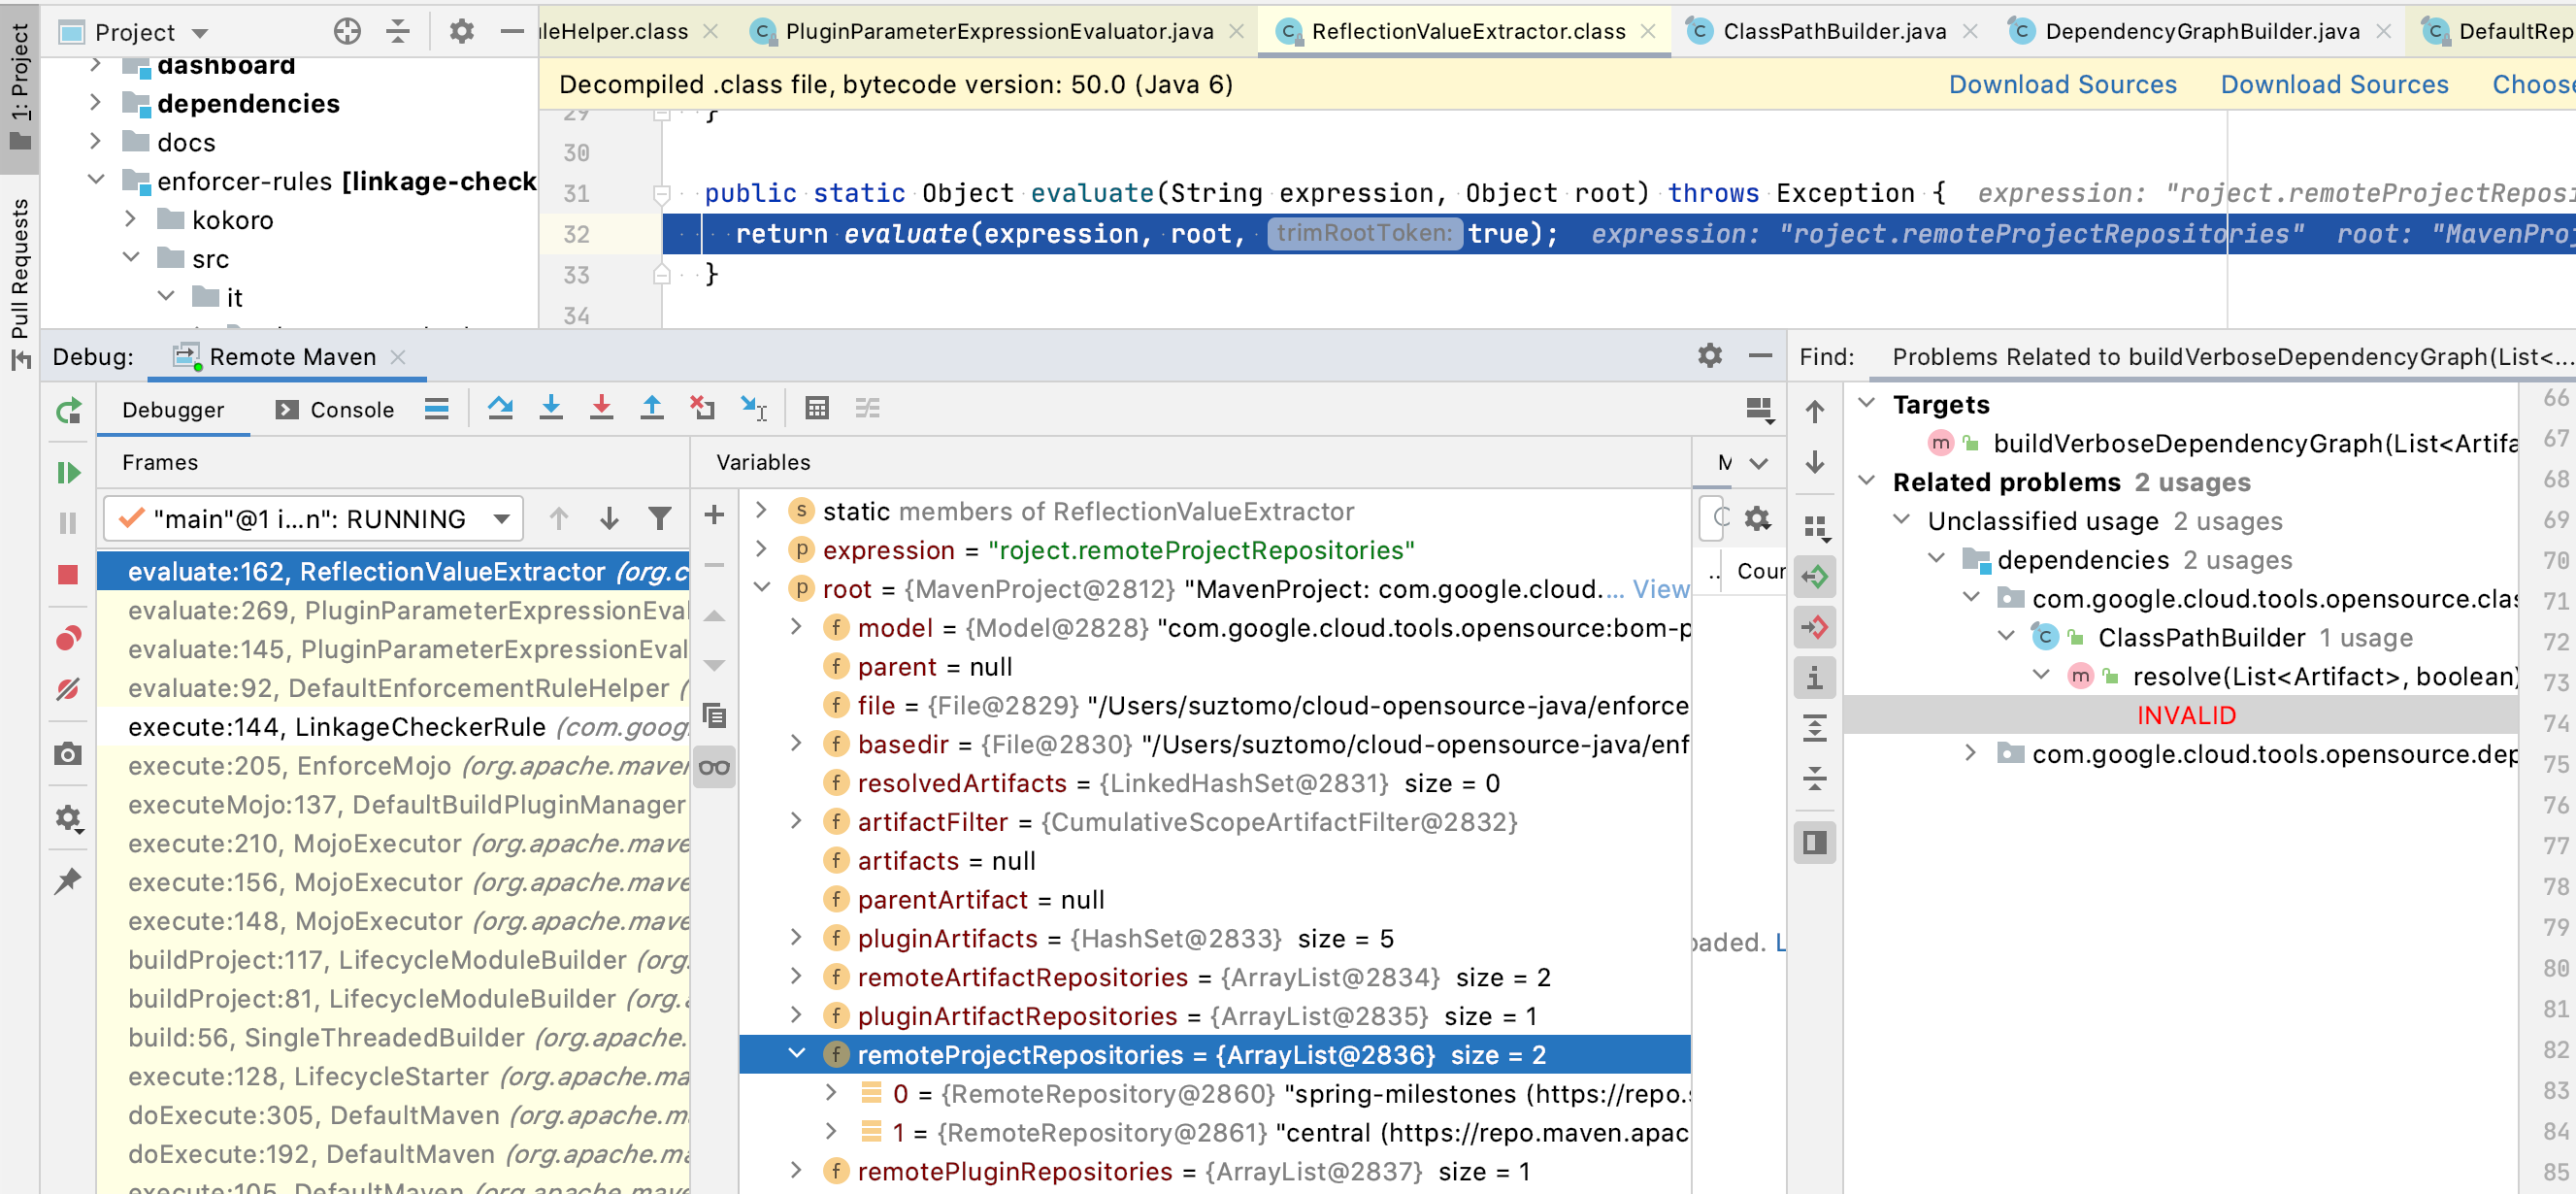Toggle Mute Breakpoints in the debug sidebar
Screen dimensions: 2576x1194
coord(68,688)
